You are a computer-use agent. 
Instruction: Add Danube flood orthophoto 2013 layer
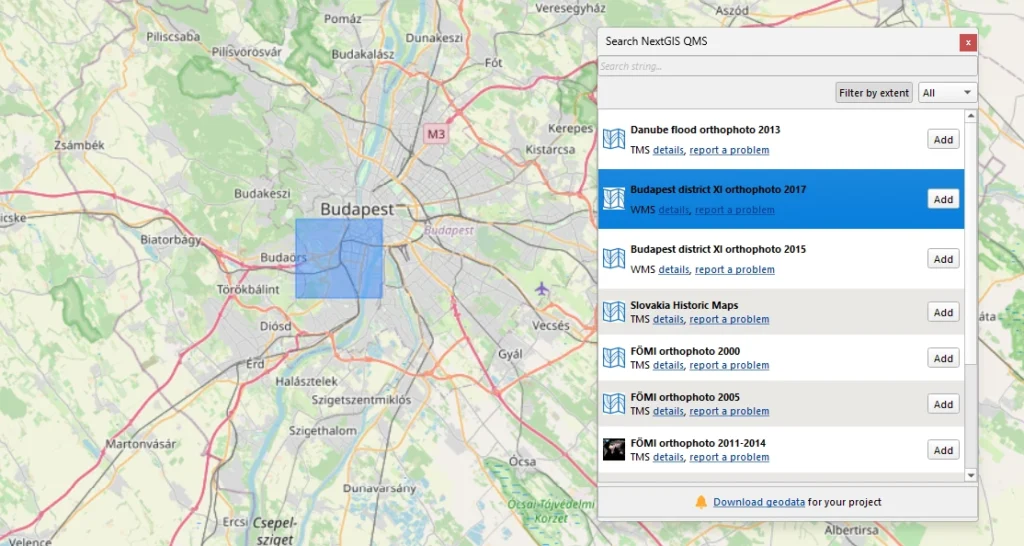942,140
